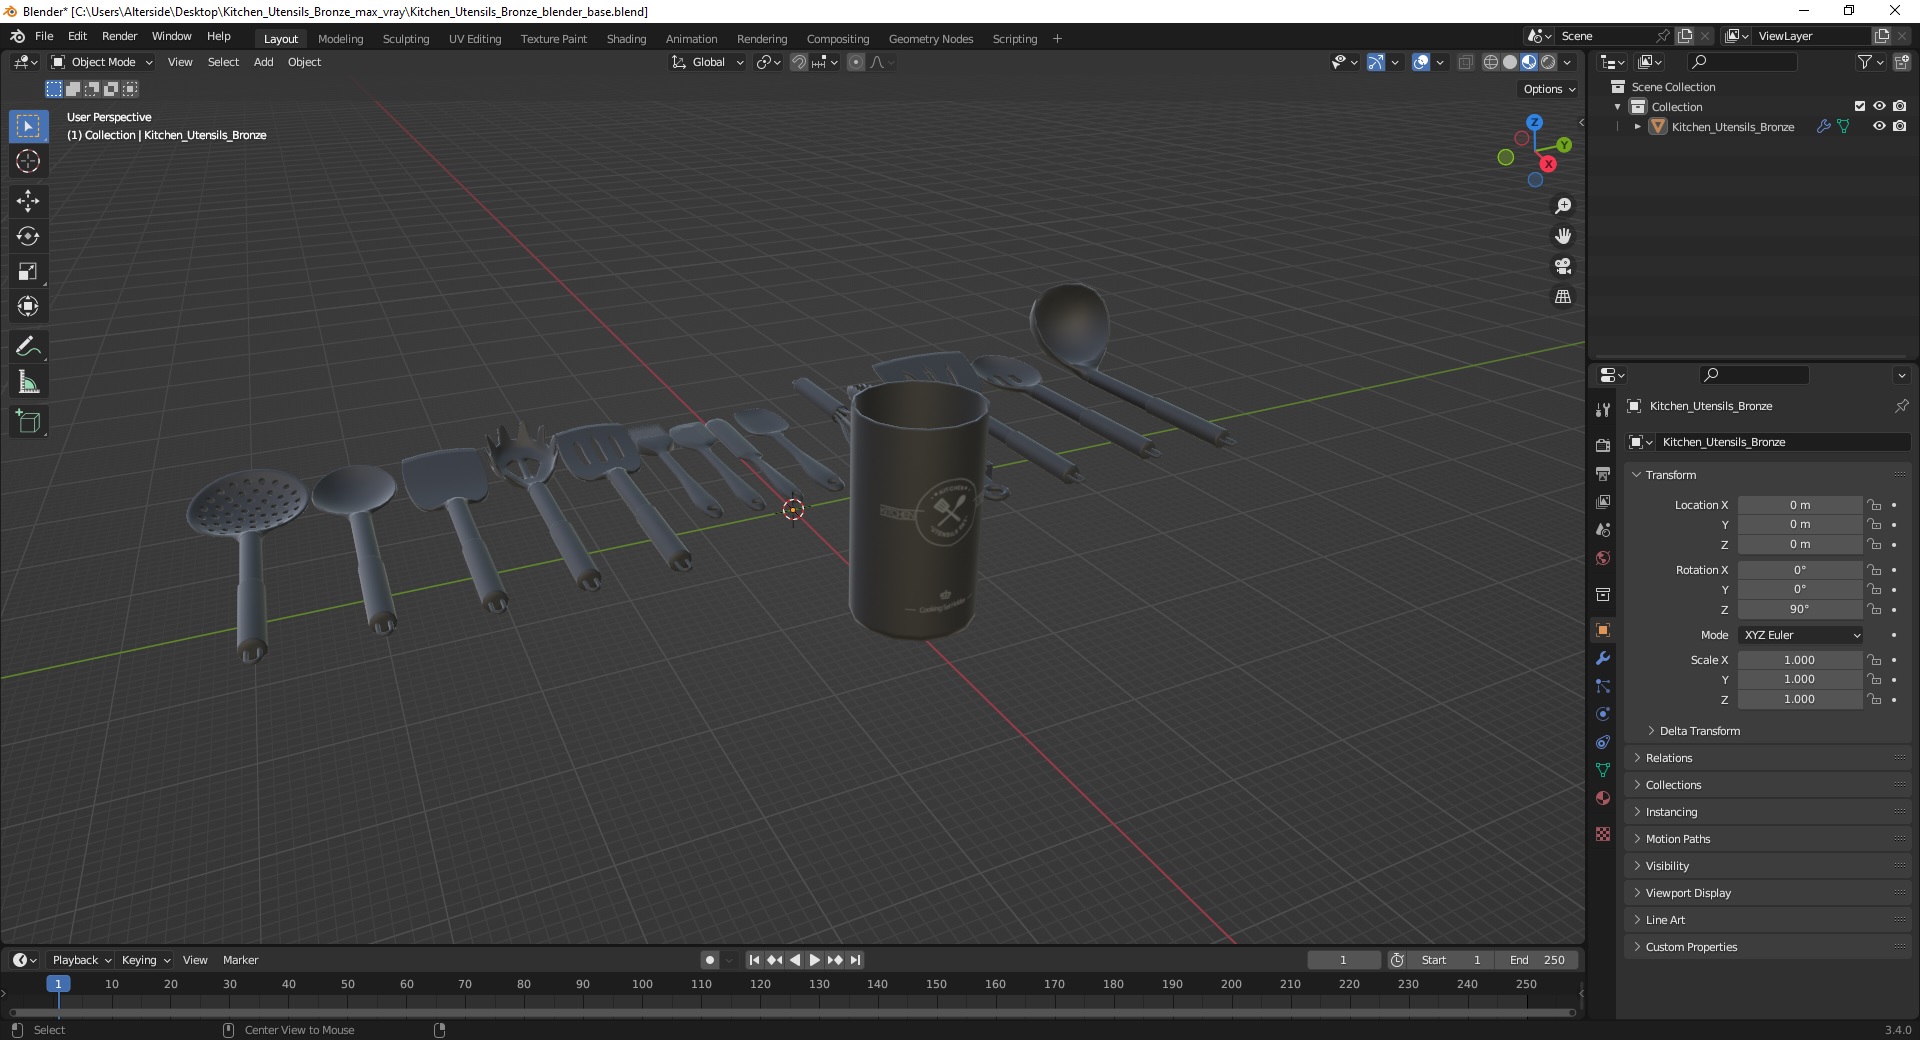Toggle Collection viewport visibility eye
The image size is (1920, 1040).
click(x=1879, y=106)
